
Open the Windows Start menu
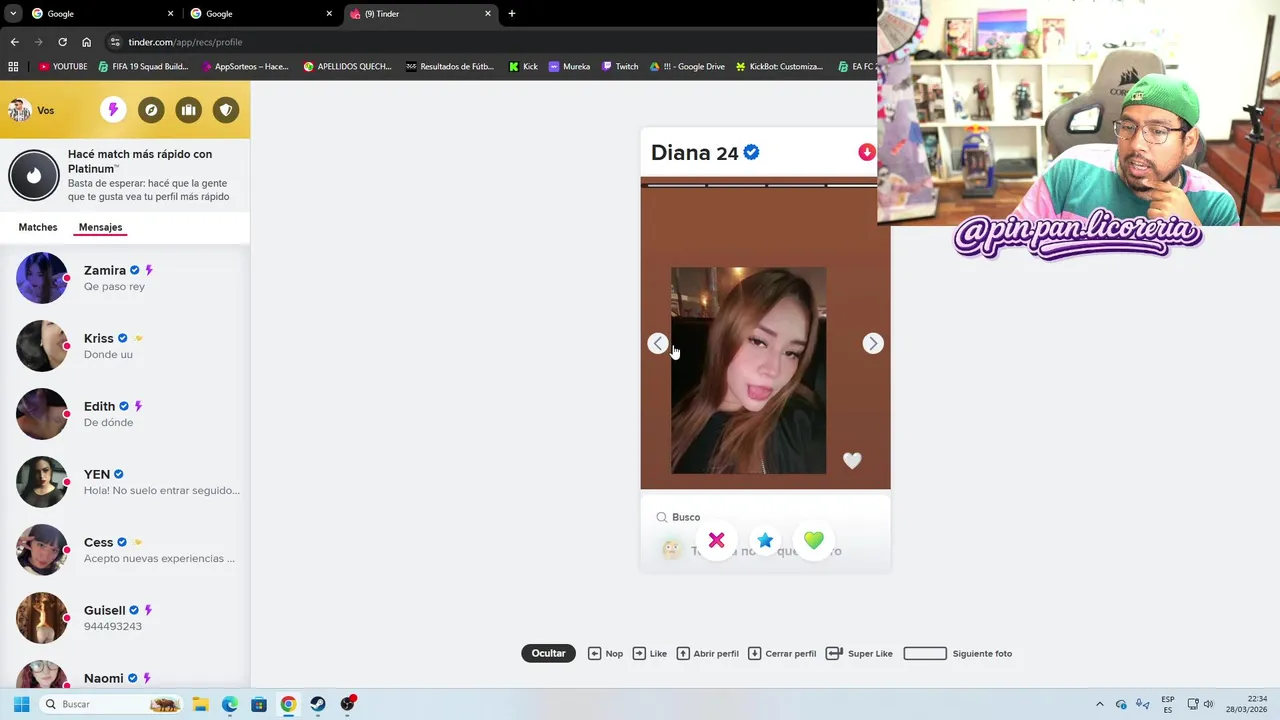(21, 704)
